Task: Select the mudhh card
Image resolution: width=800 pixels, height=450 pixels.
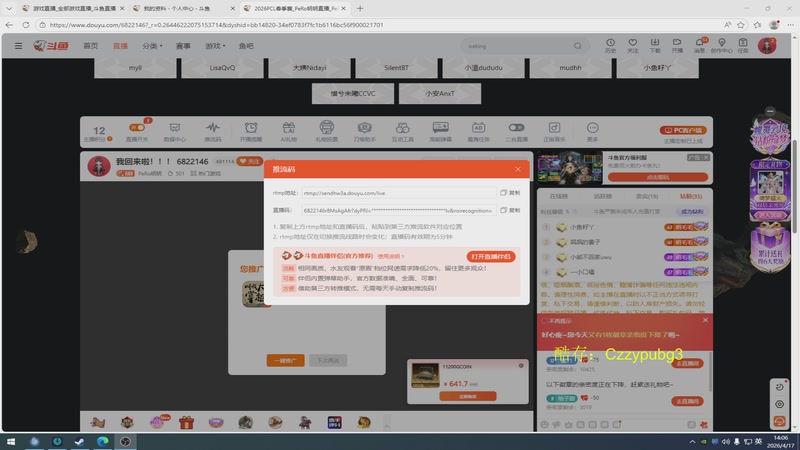Action: (x=570, y=67)
